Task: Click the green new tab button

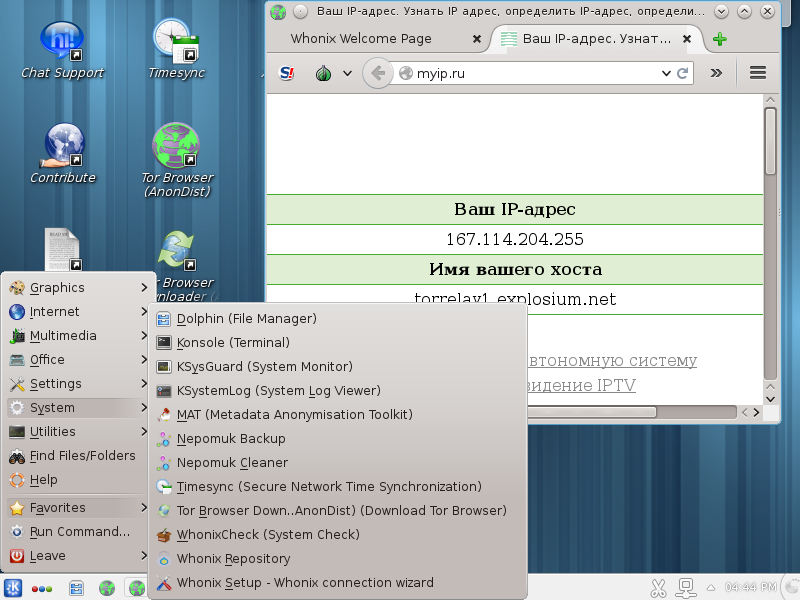Action: coord(720,40)
